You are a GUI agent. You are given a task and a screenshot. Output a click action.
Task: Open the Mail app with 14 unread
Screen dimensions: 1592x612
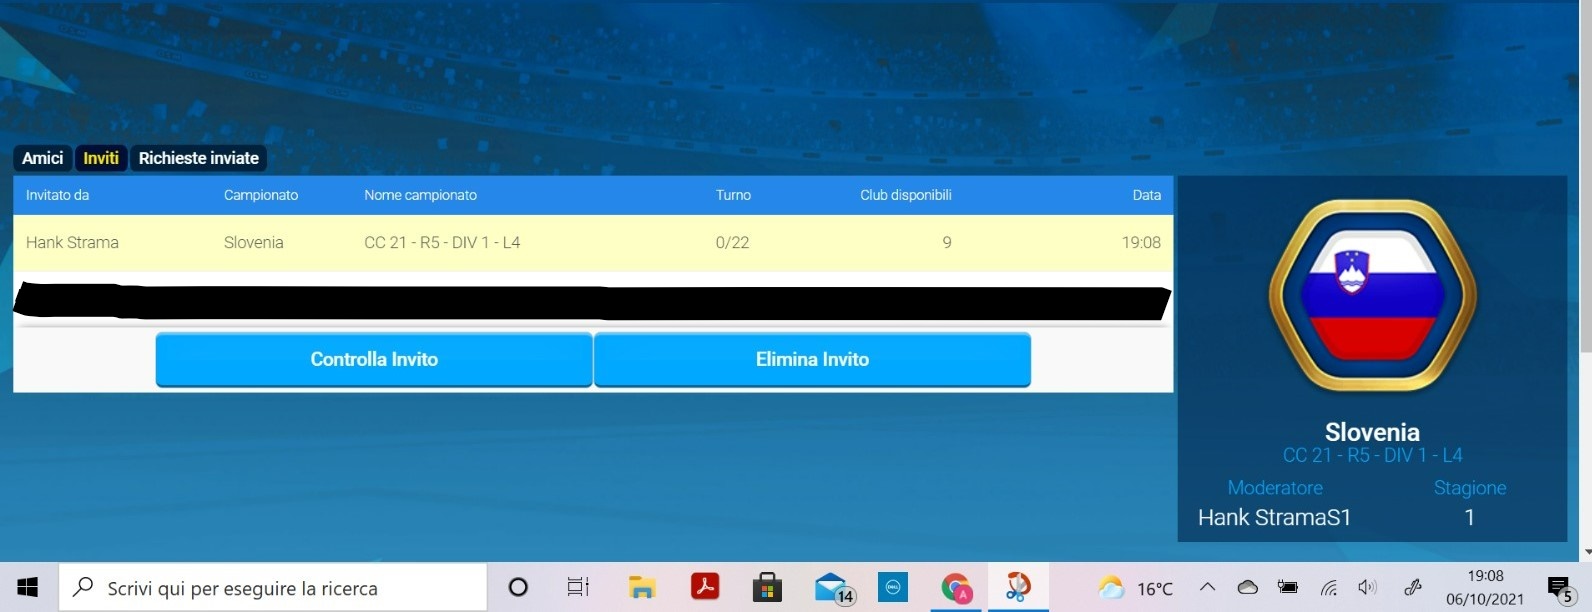click(832, 588)
